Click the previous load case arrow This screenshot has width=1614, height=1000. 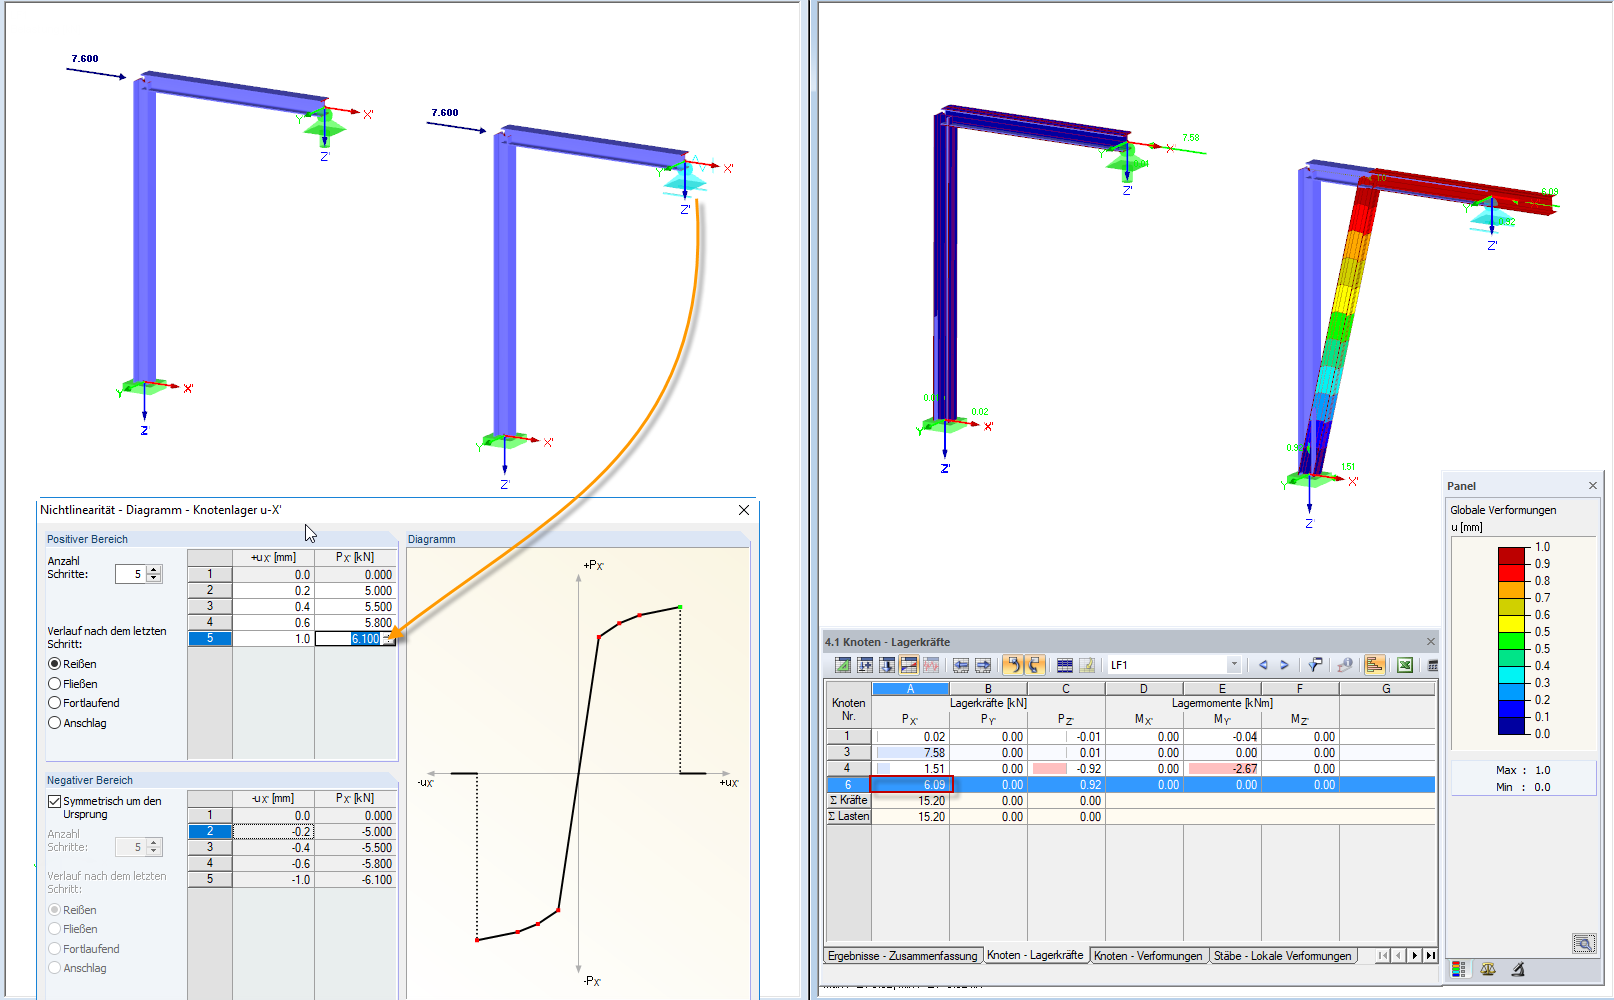coord(1263,664)
